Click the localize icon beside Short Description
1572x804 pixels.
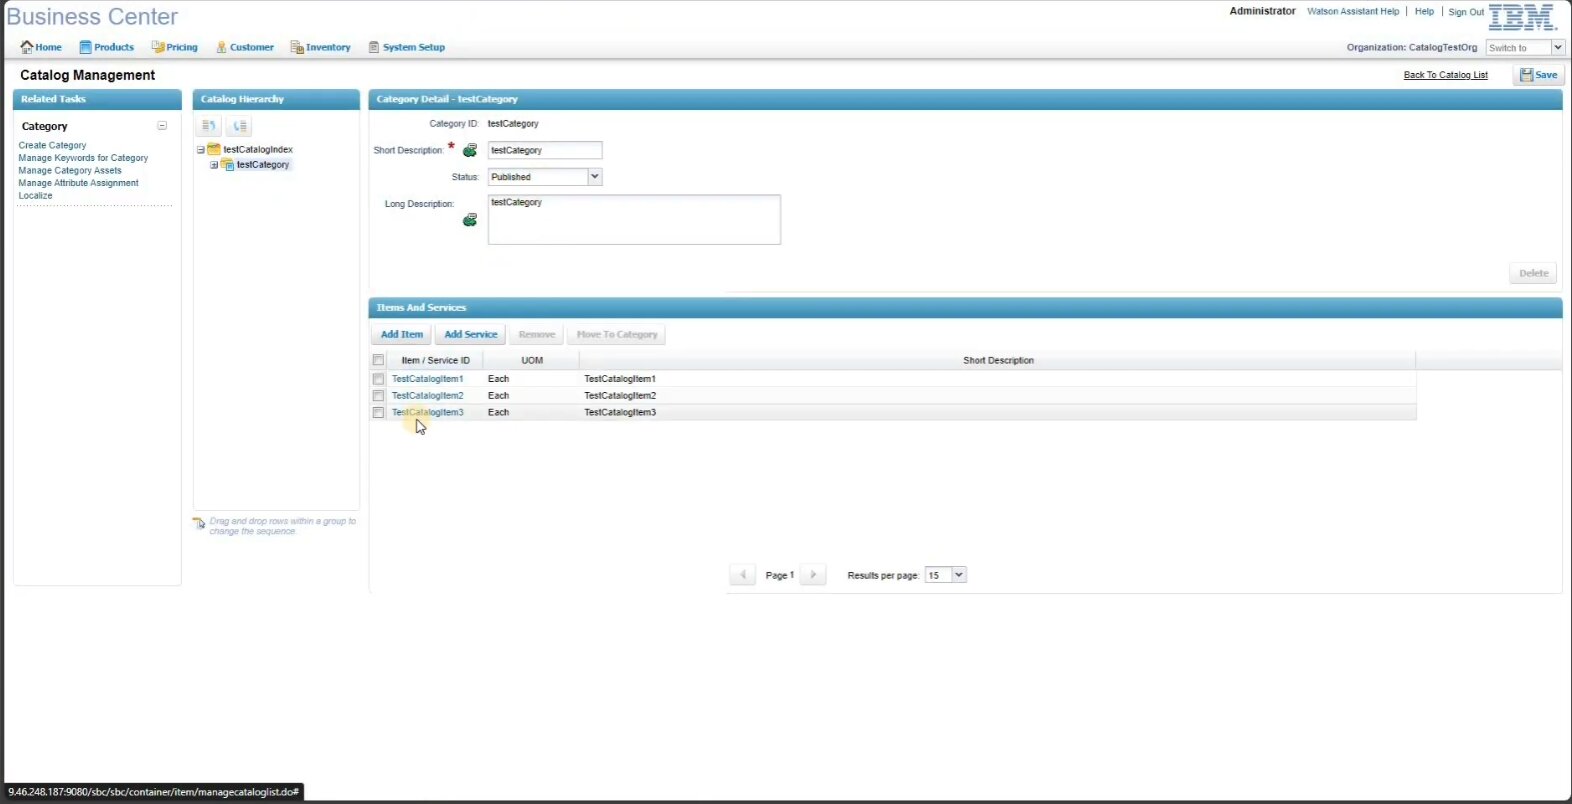point(470,150)
